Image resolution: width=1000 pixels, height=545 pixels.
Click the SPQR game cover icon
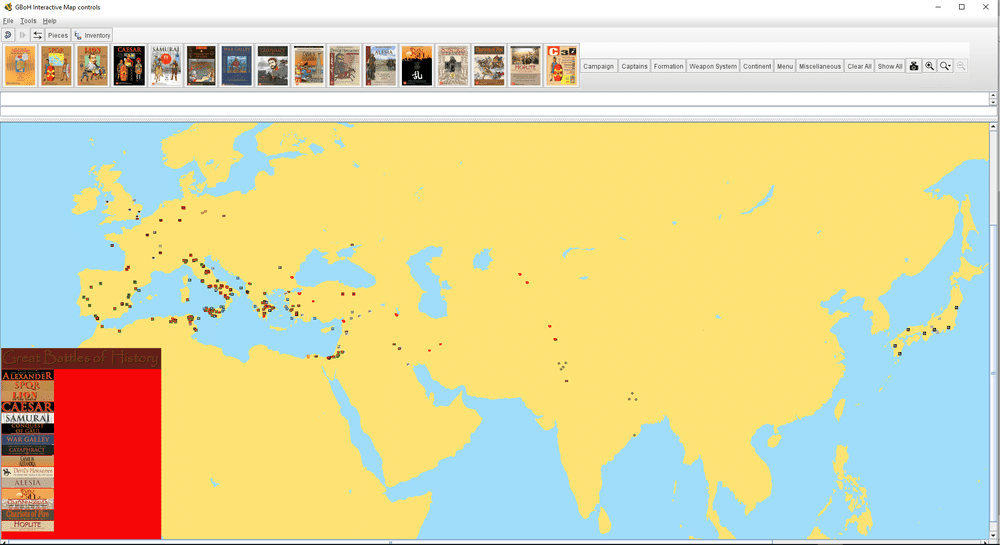pyautogui.click(x=56, y=66)
